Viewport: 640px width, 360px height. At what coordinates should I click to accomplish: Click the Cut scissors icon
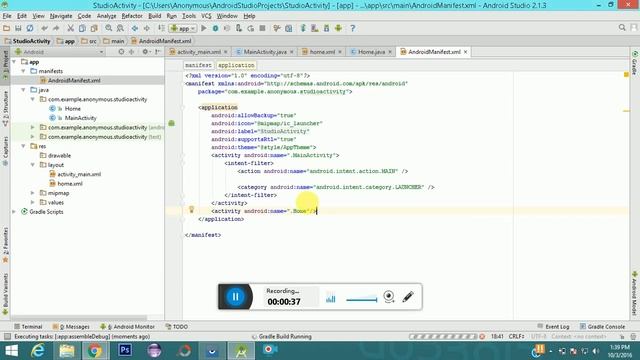click(71, 28)
